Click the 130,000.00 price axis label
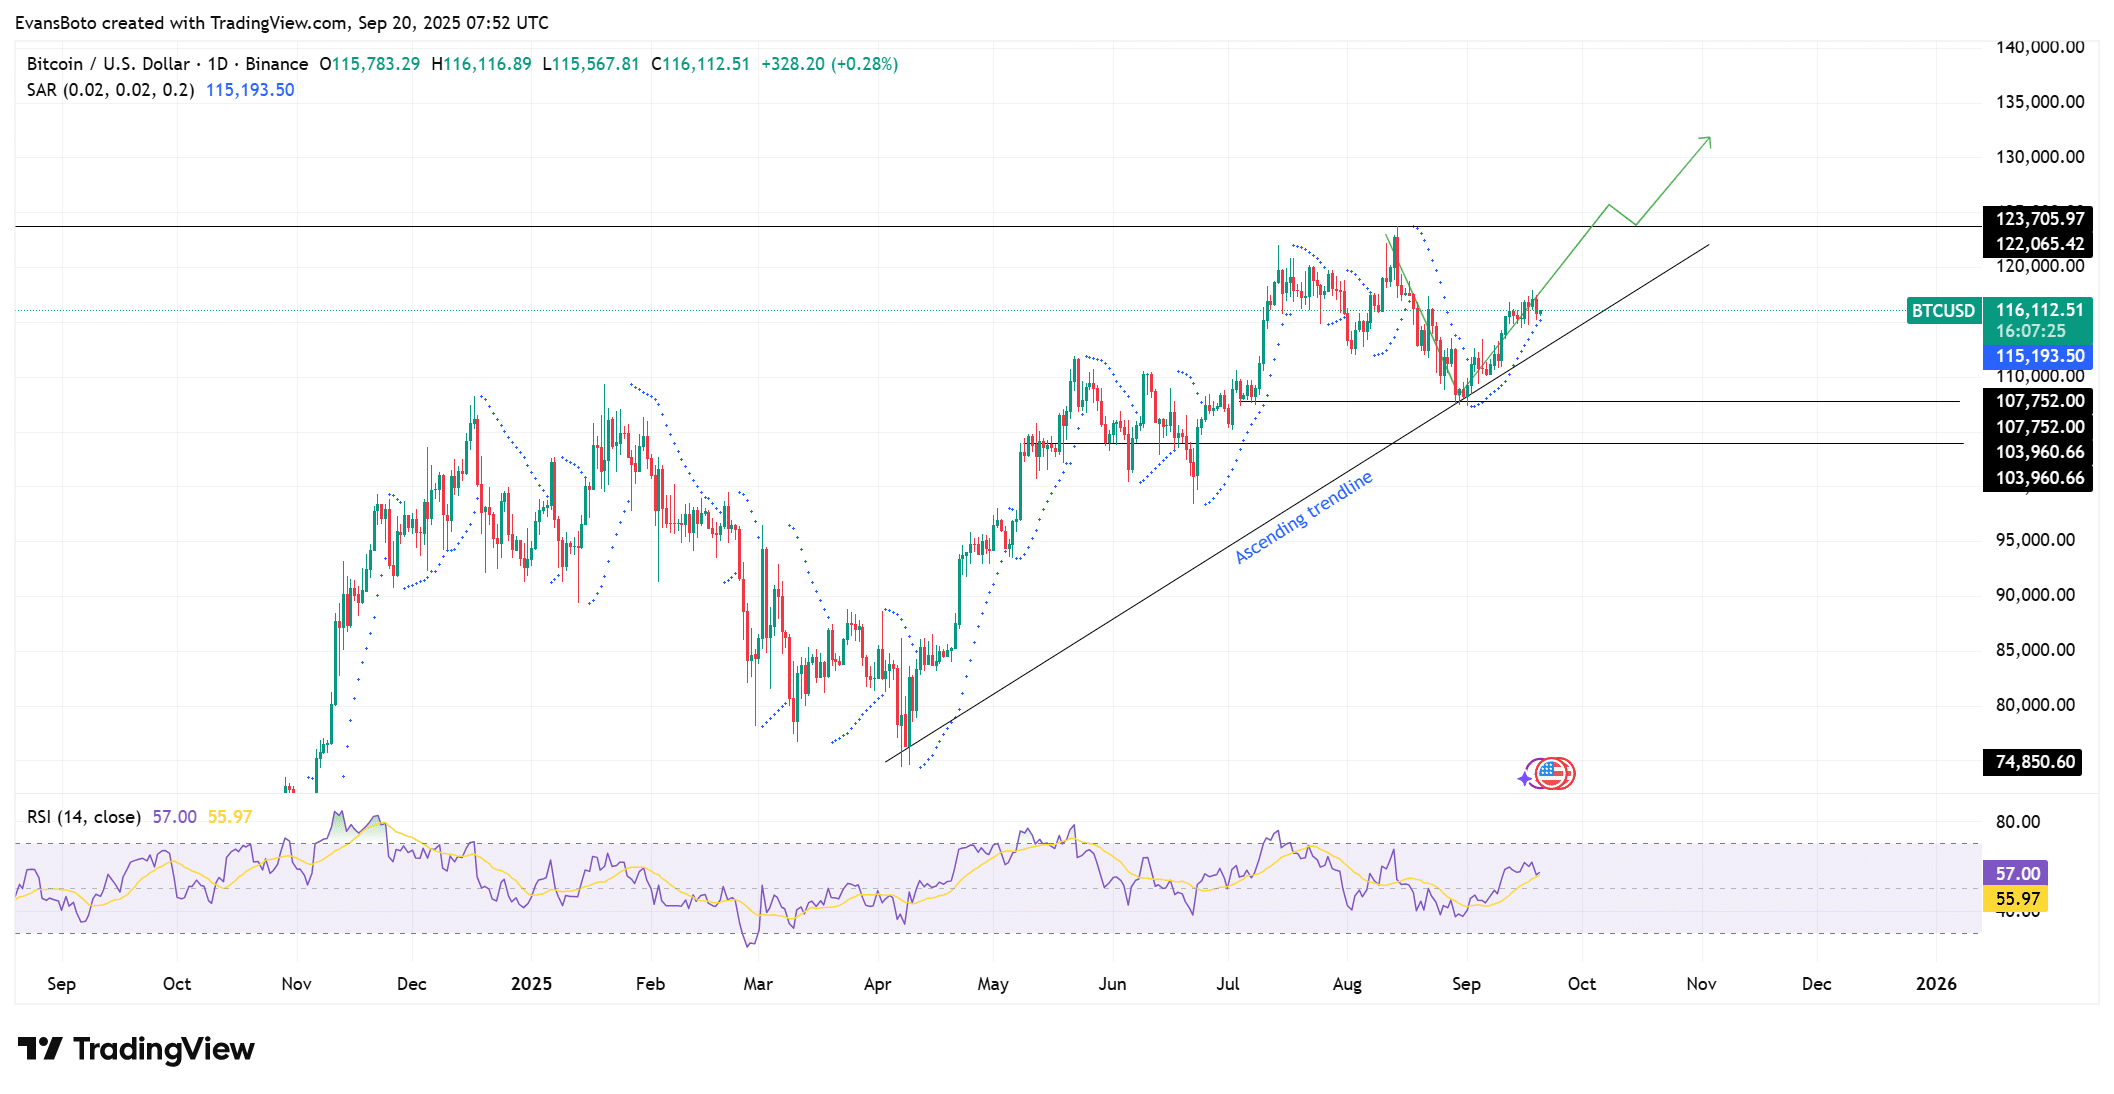This screenshot has width=2114, height=1094. tap(2040, 157)
